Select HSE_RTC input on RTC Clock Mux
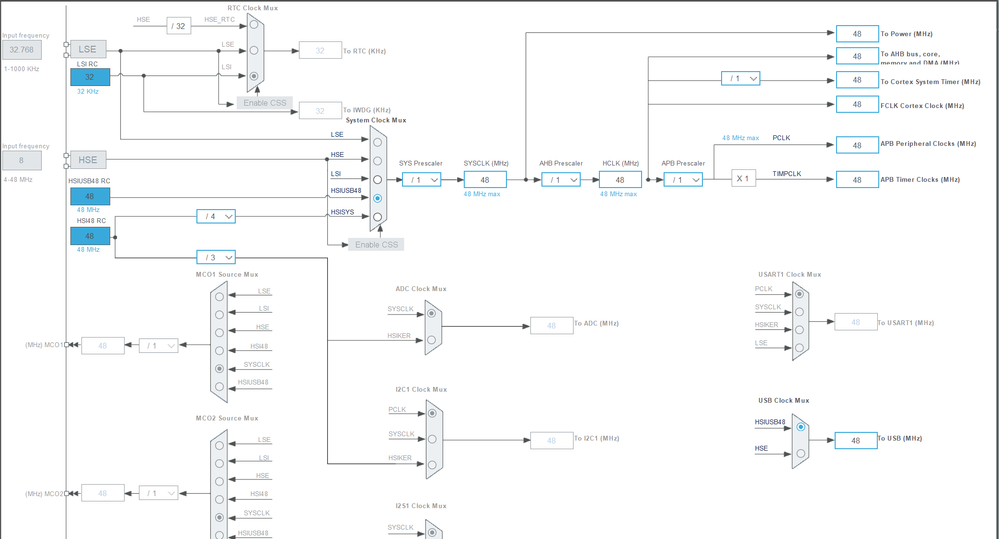This screenshot has height=539, width=999. coord(254,24)
